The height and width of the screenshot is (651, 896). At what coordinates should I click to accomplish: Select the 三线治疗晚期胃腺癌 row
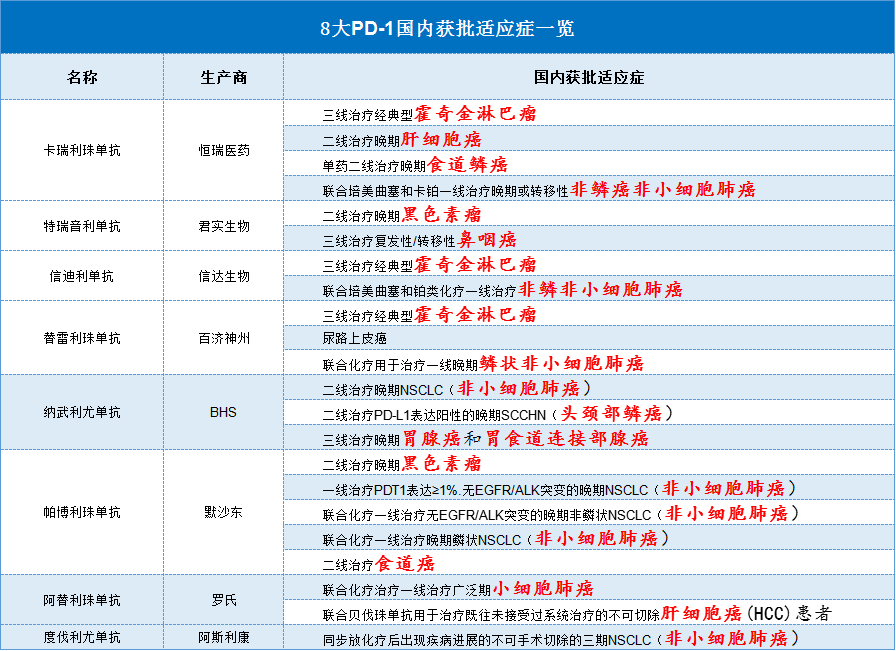point(589,437)
